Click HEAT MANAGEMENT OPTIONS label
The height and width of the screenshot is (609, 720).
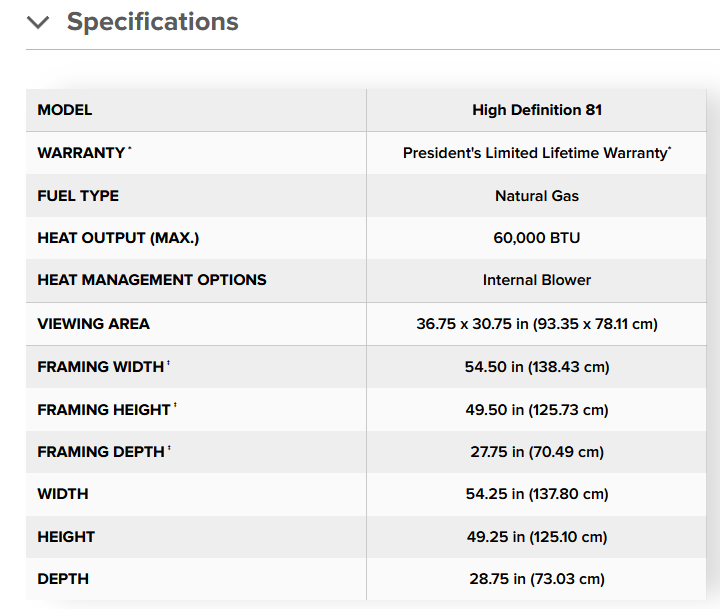pyautogui.click(x=152, y=280)
